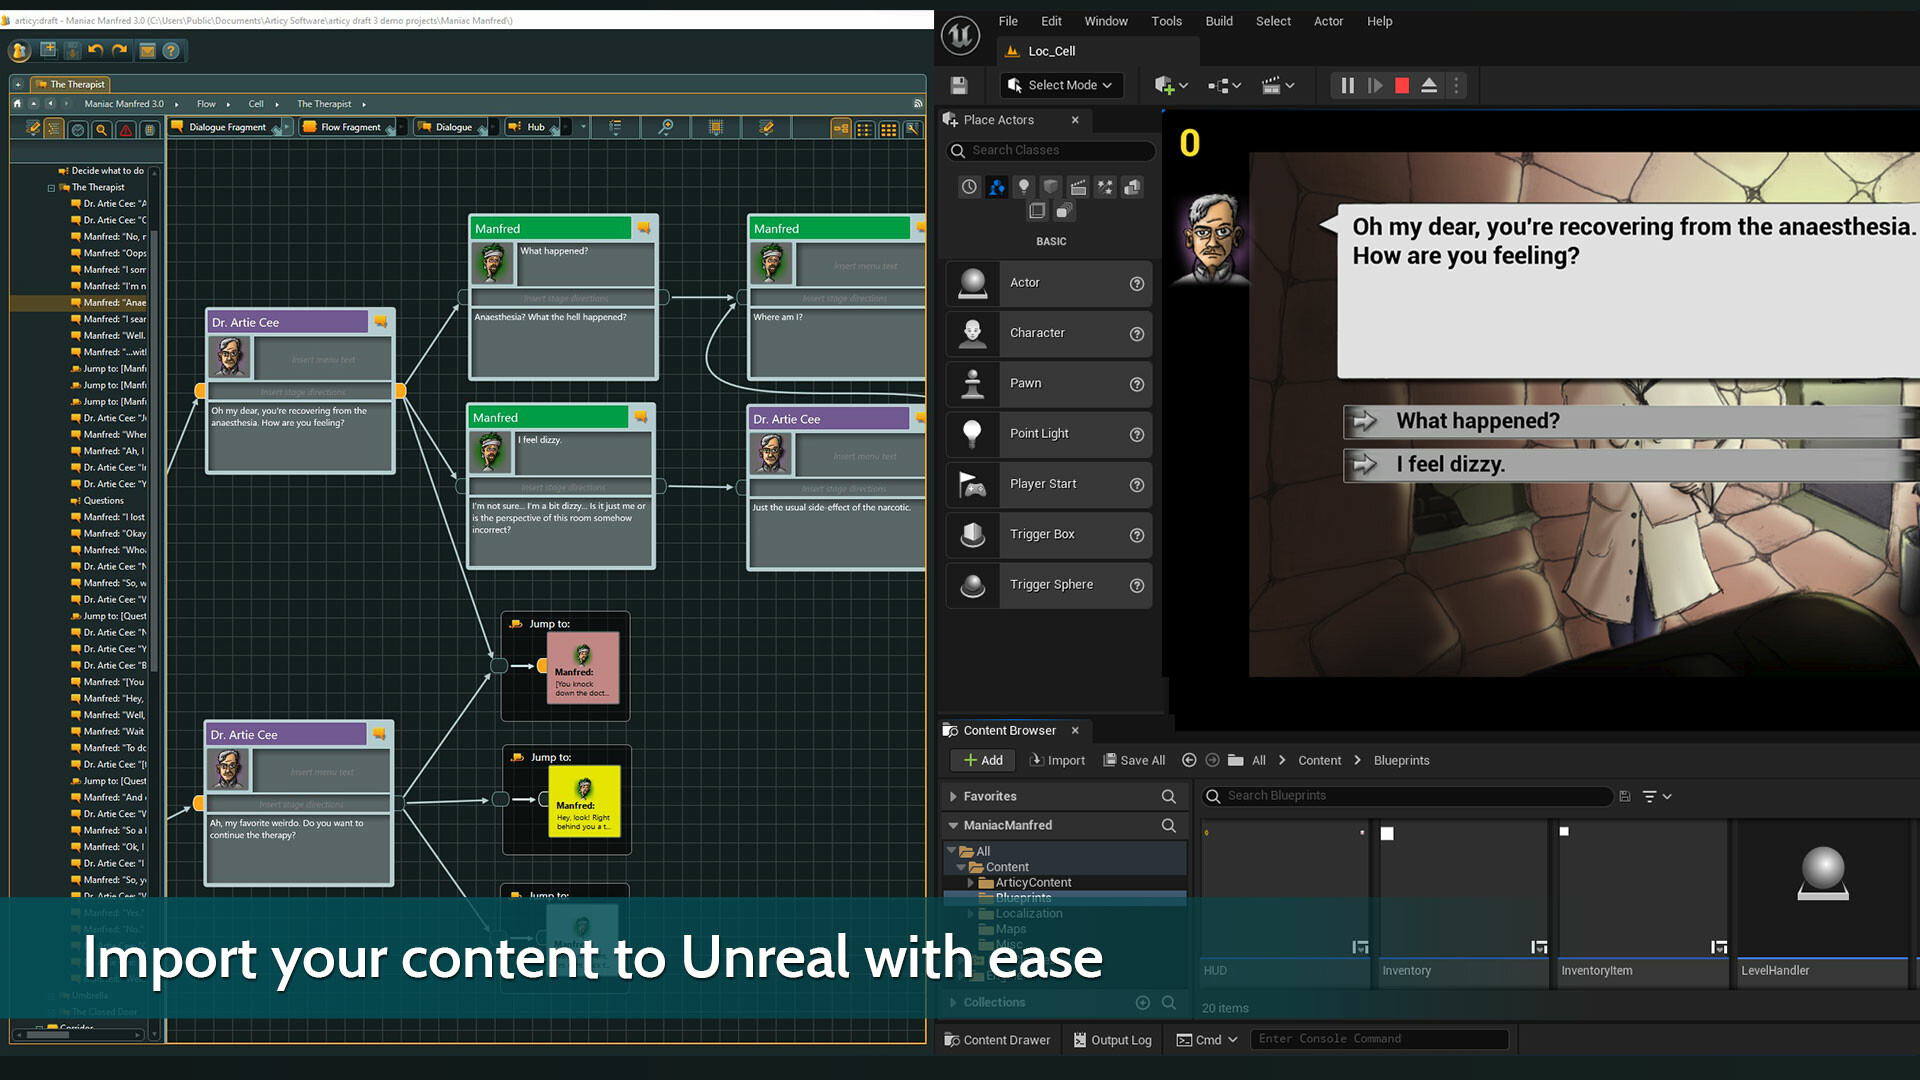The width and height of the screenshot is (1920, 1080).
Task: Open the Tools menu
Action: [1166, 21]
